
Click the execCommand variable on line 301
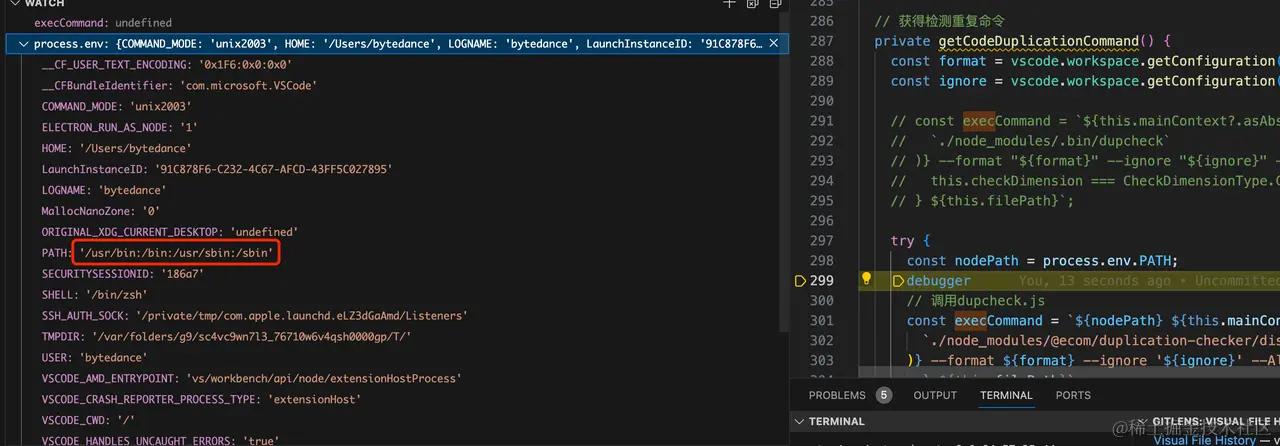pyautogui.click(x=999, y=321)
